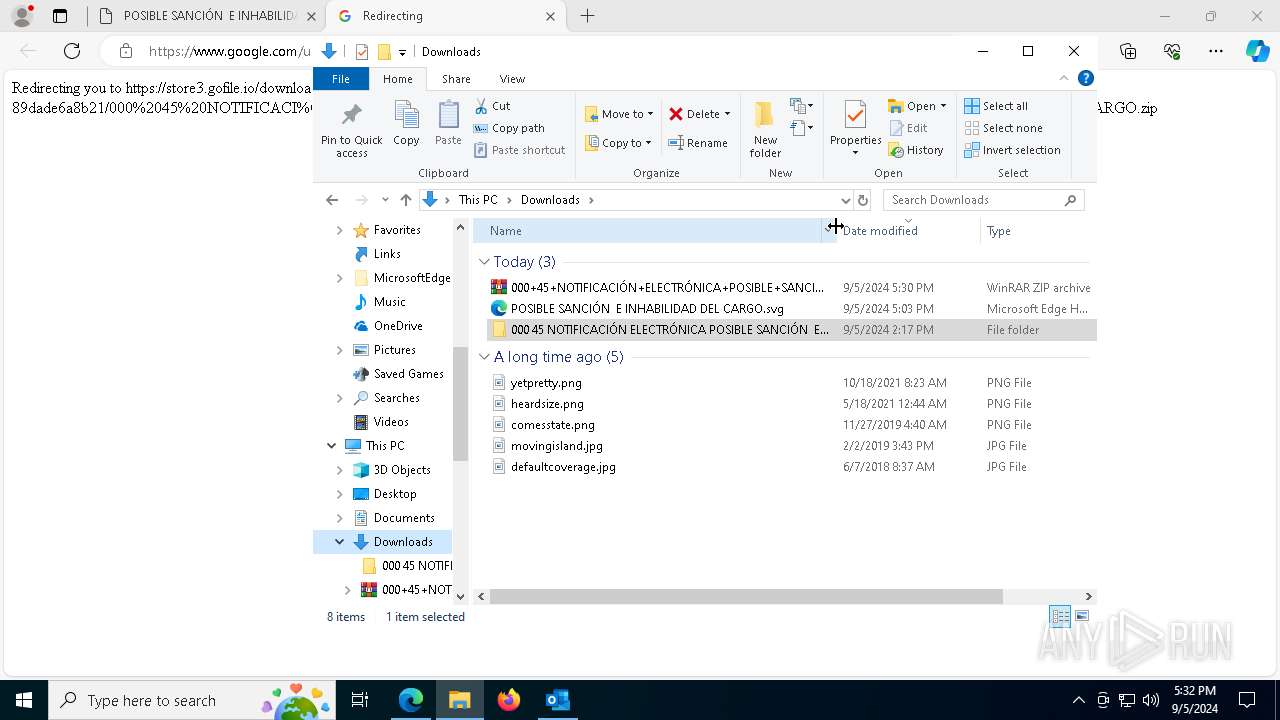Click the refresh icon beside address bar
Image resolution: width=1280 pixels, height=720 pixels.
coord(863,200)
